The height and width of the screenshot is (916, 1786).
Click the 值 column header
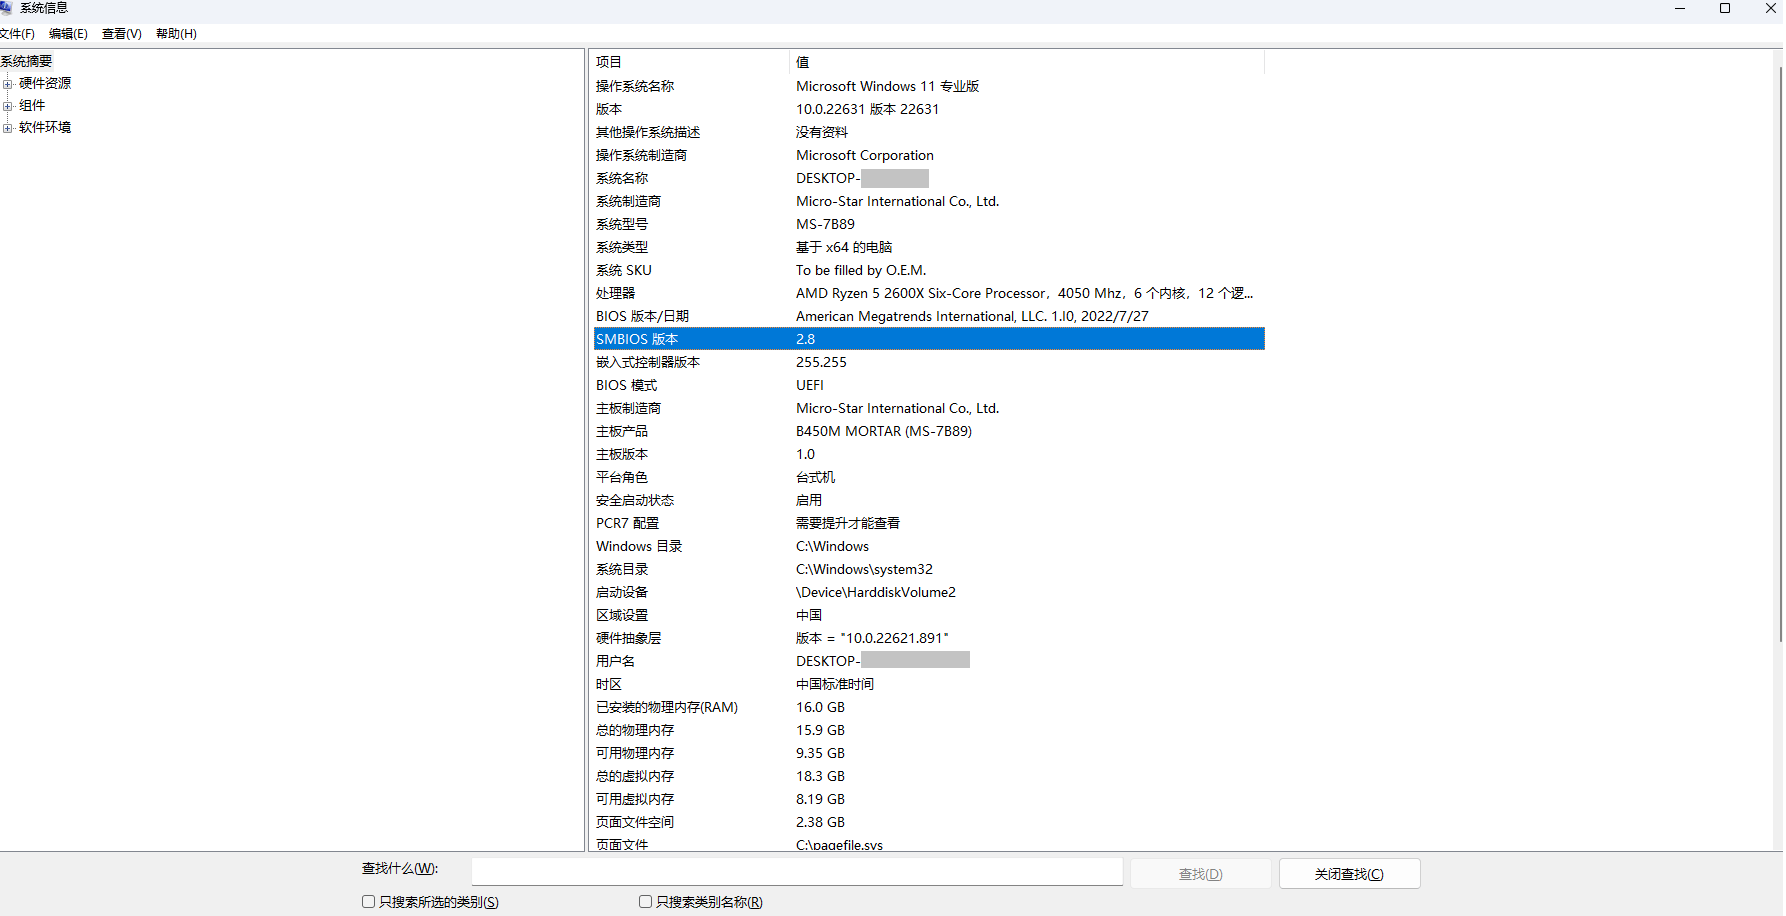(x=803, y=62)
